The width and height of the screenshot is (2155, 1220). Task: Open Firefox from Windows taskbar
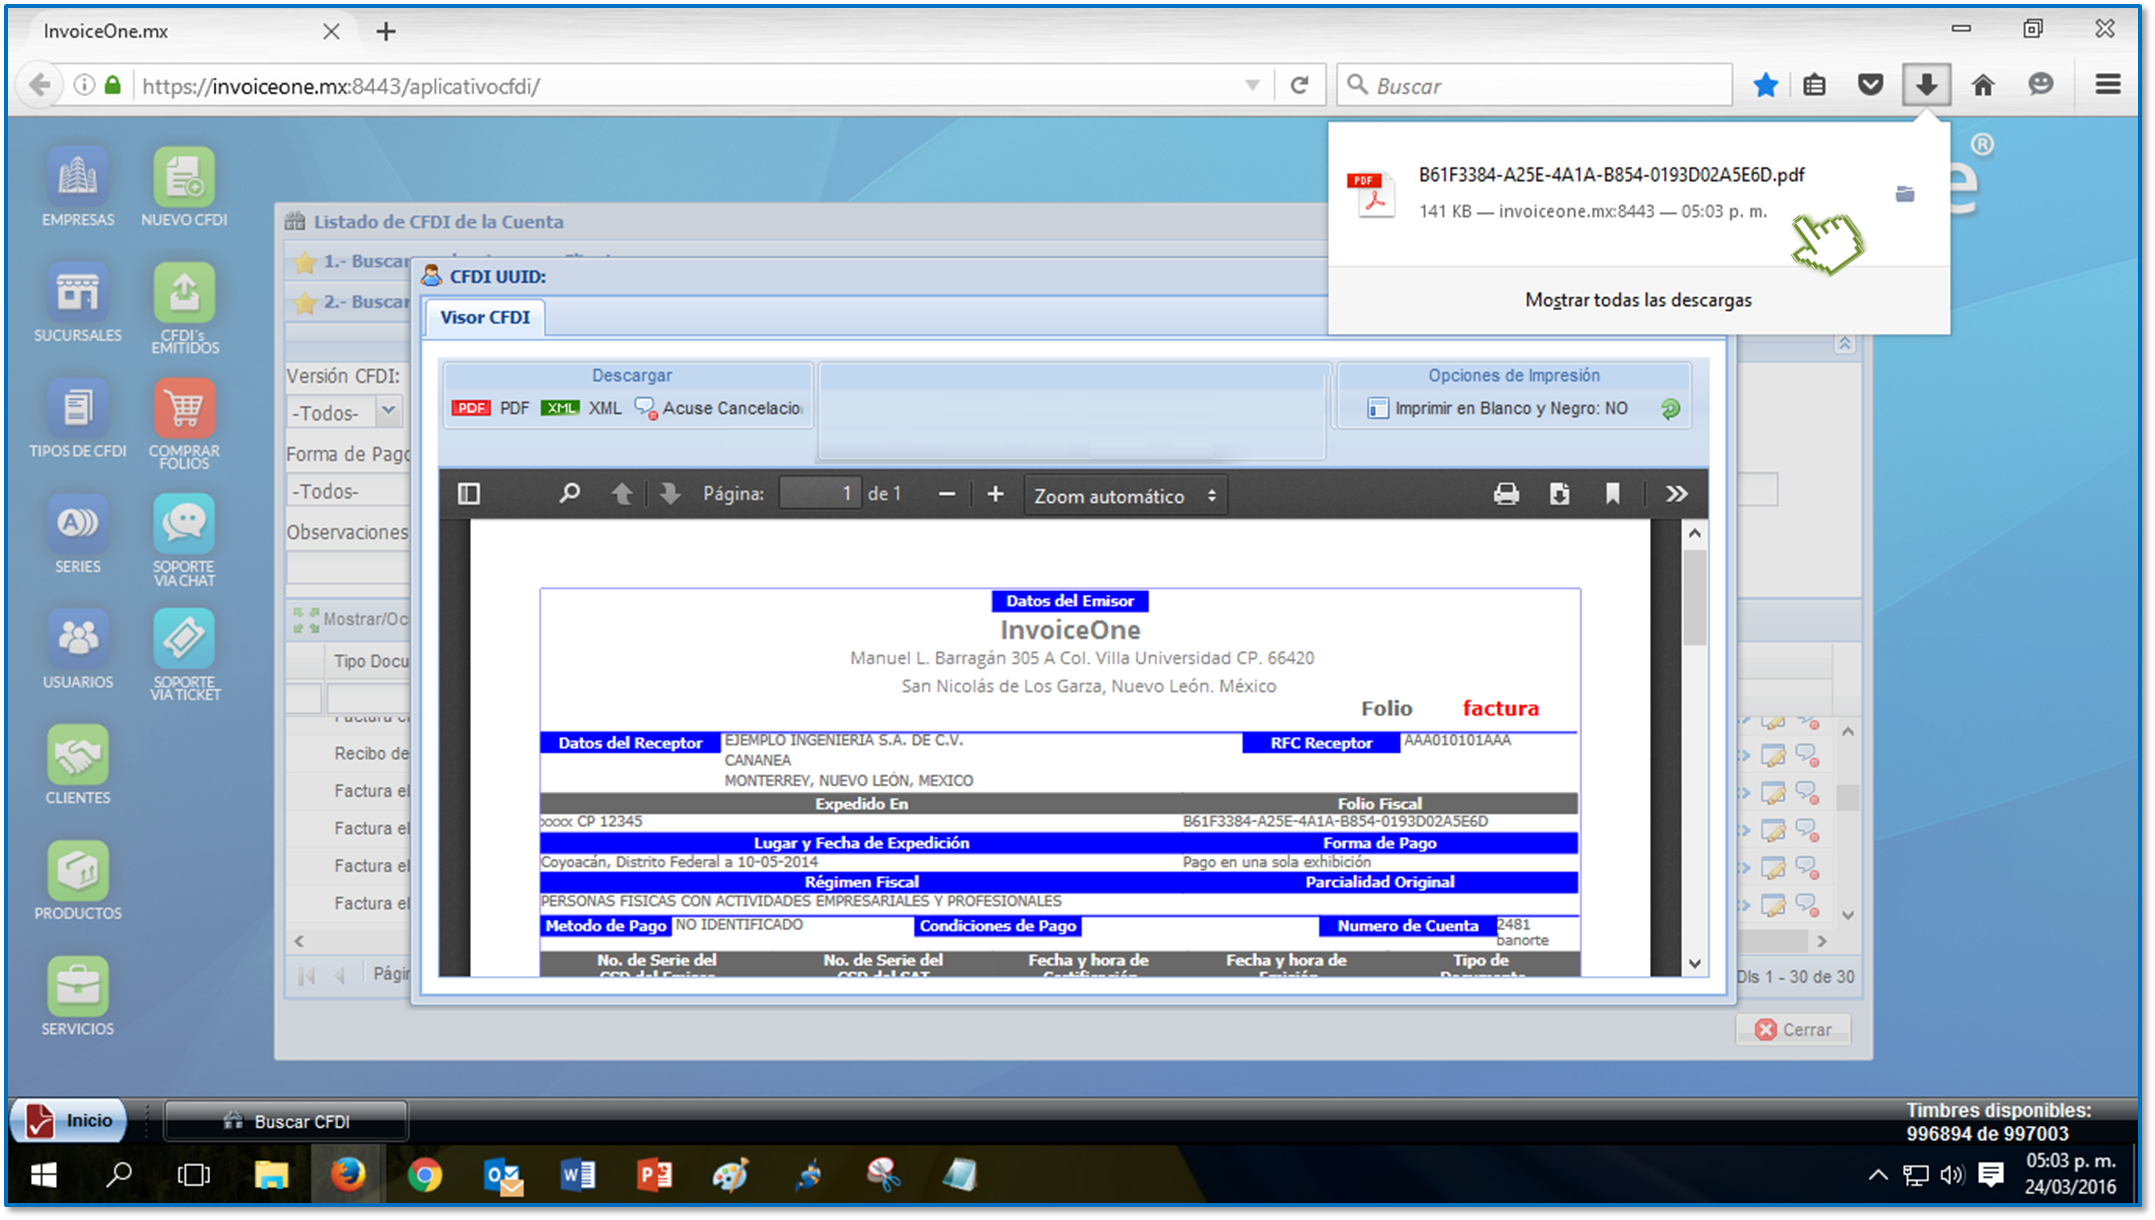coord(348,1175)
